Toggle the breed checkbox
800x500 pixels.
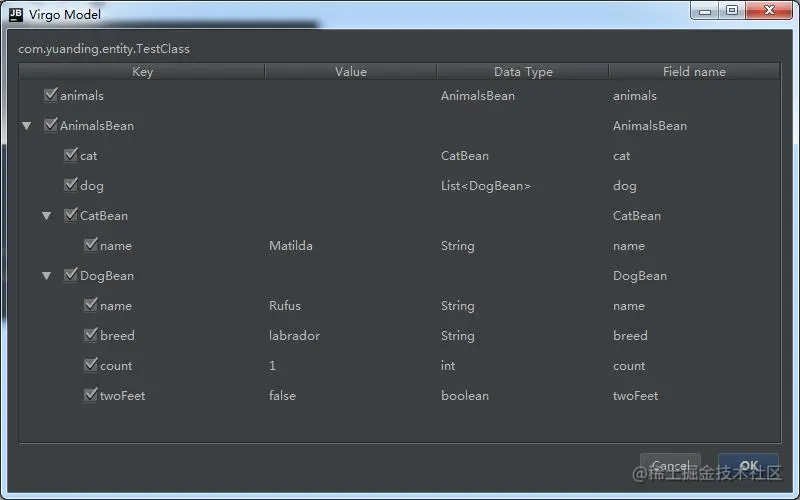pyautogui.click(x=91, y=335)
